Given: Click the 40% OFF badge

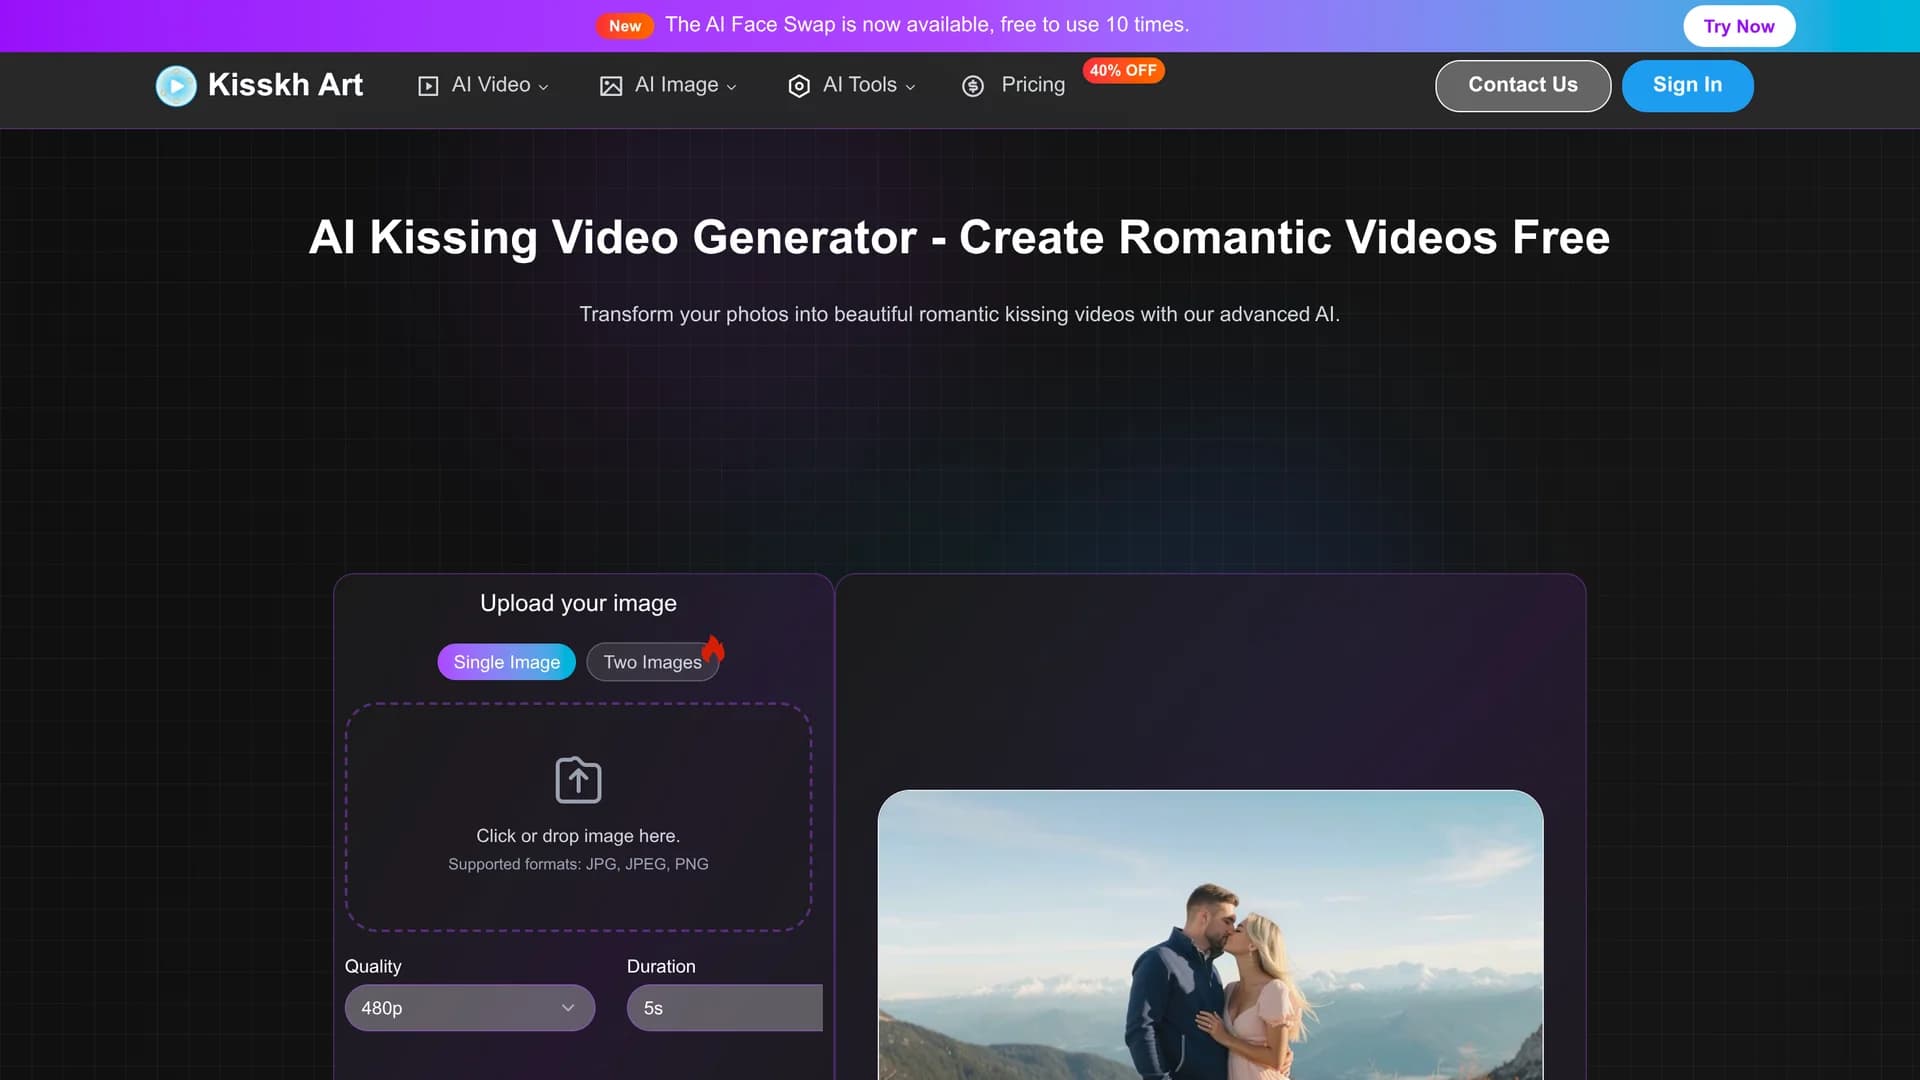Looking at the screenshot, I should click(1123, 70).
